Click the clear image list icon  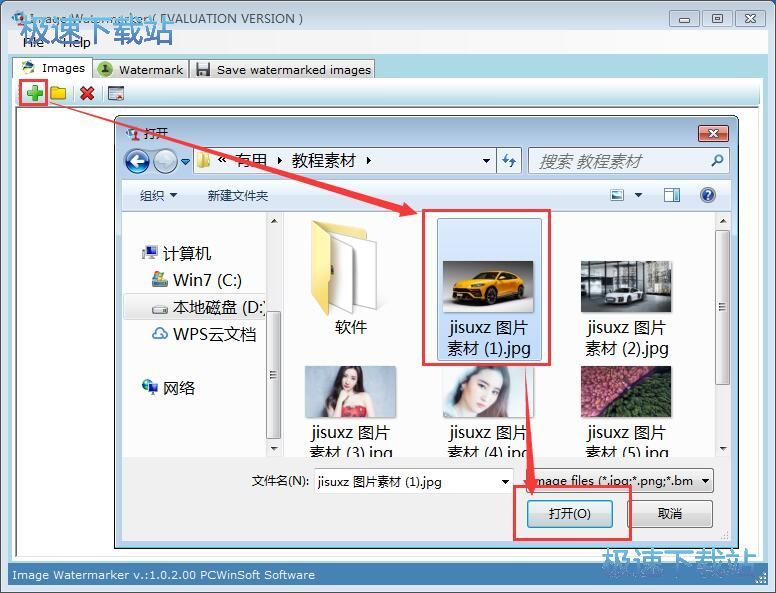click(x=116, y=93)
